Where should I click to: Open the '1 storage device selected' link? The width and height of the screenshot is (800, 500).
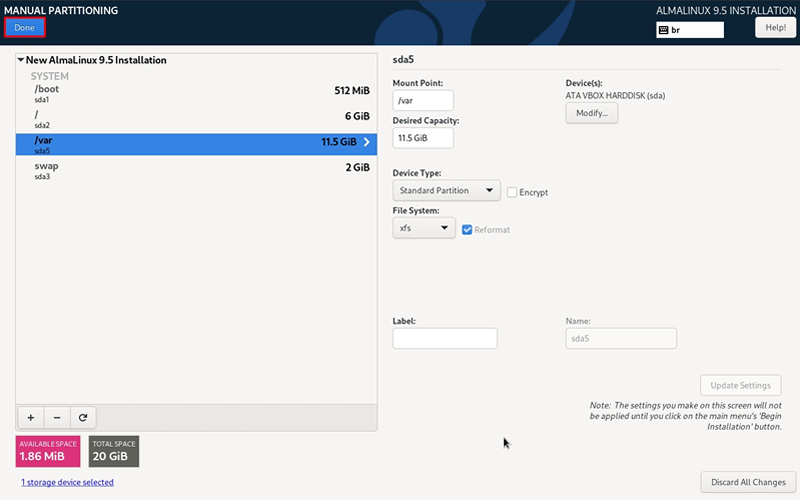pyautogui.click(x=67, y=482)
